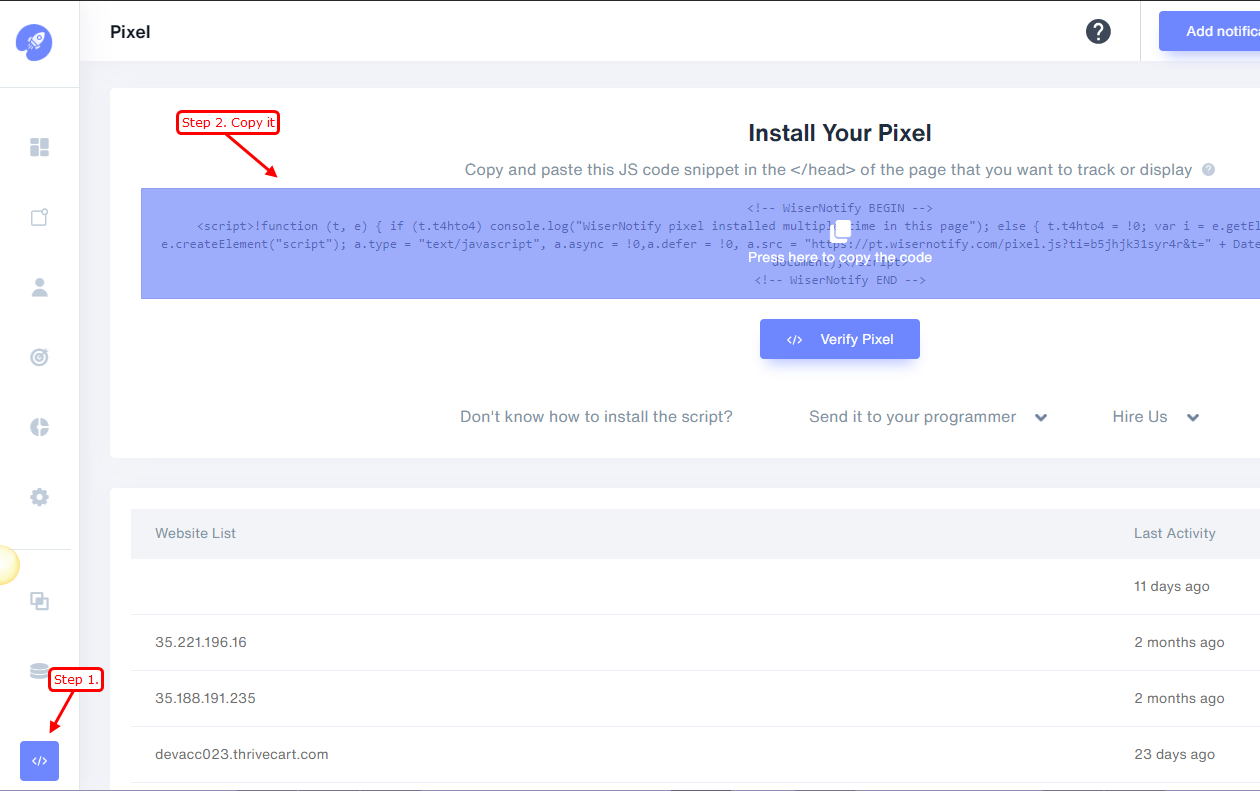Click the data stack icon above Step 1
Viewport: 1260px width, 791px height.
pyautogui.click(x=40, y=671)
